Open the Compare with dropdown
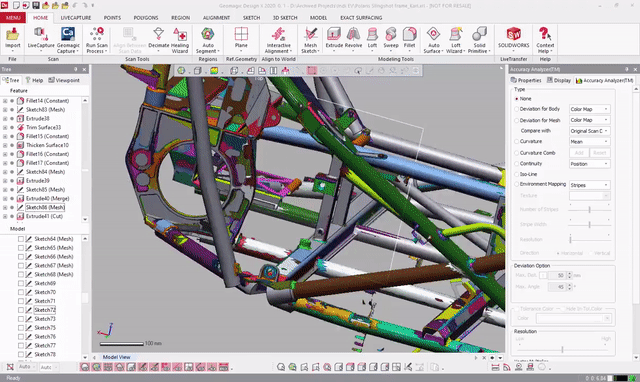 point(589,131)
